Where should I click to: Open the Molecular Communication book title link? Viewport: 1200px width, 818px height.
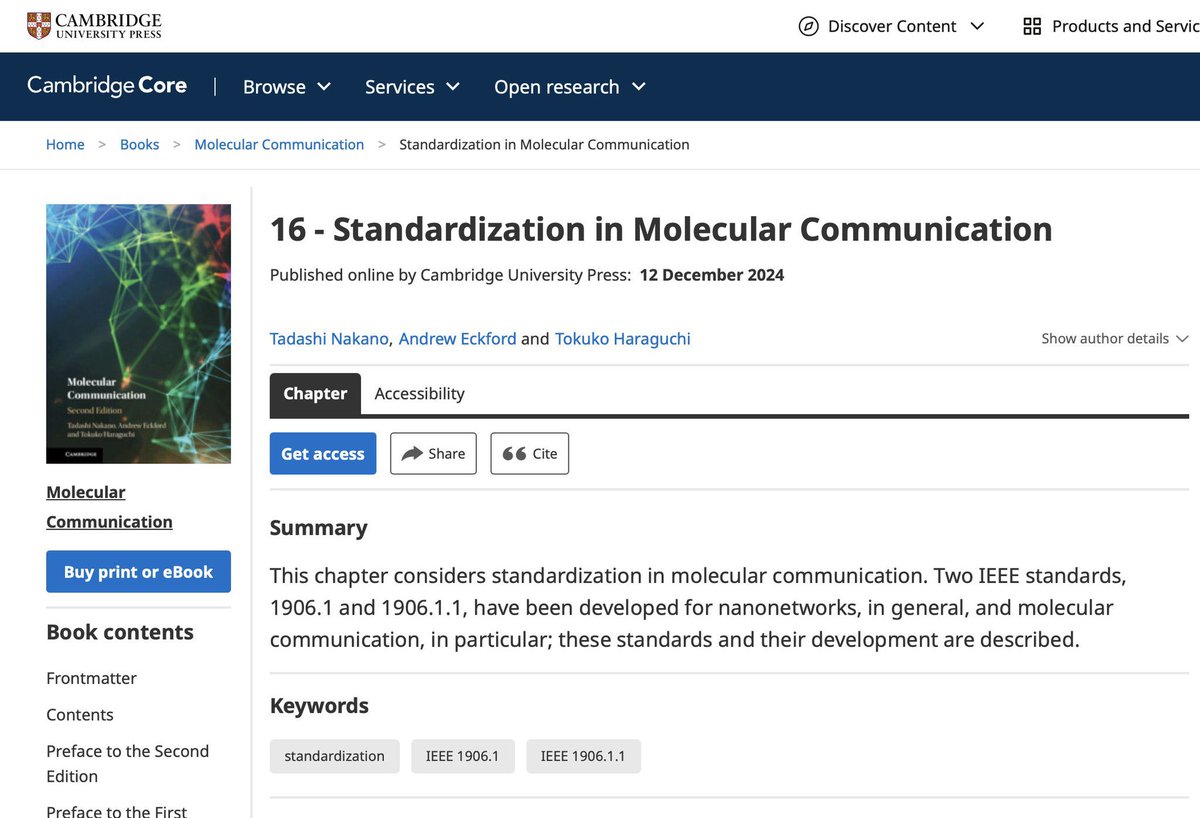click(x=109, y=507)
